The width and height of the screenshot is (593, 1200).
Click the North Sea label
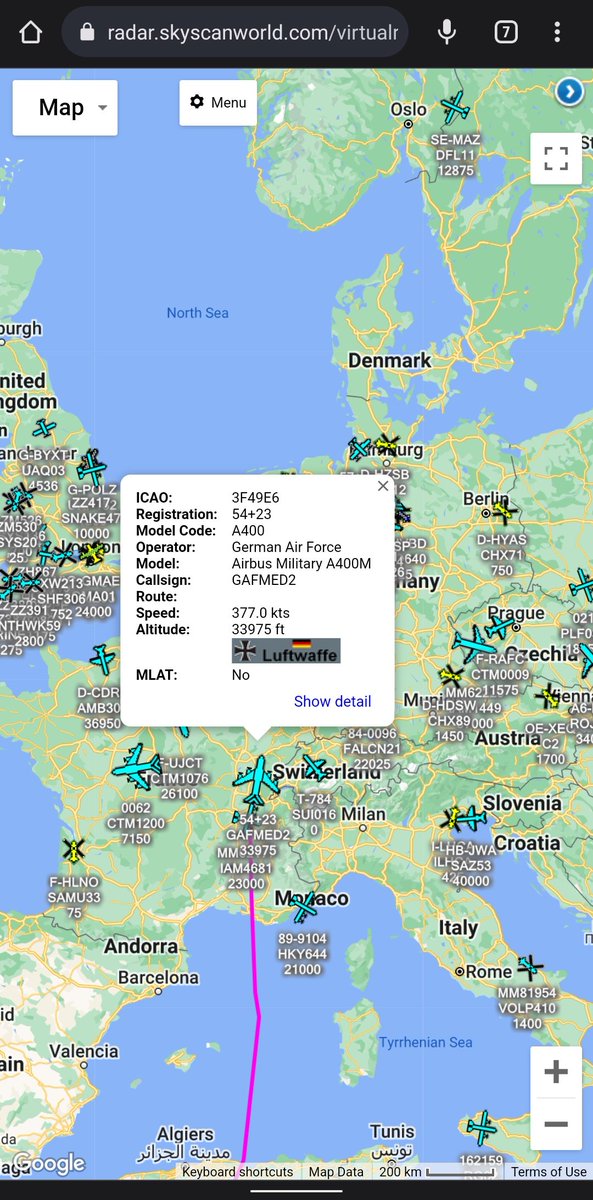pos(197,313)
